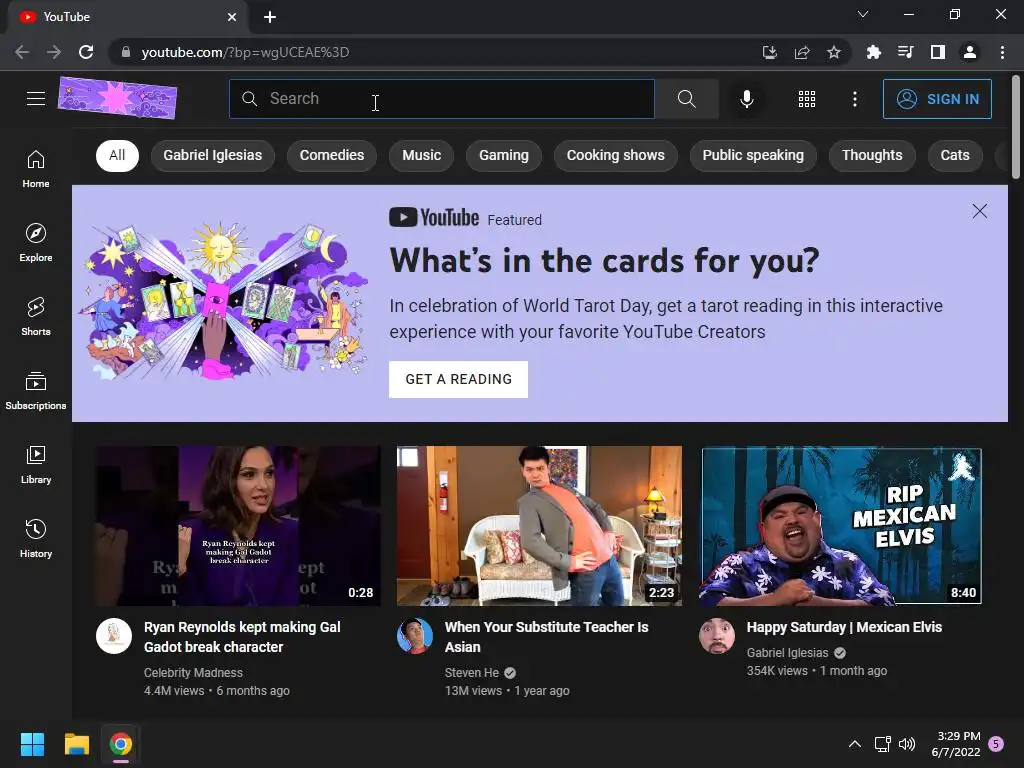Open Ryan Reynolds Gal Gadot video thumbnail
The image size is (1024, 768).
click(238, 526)
